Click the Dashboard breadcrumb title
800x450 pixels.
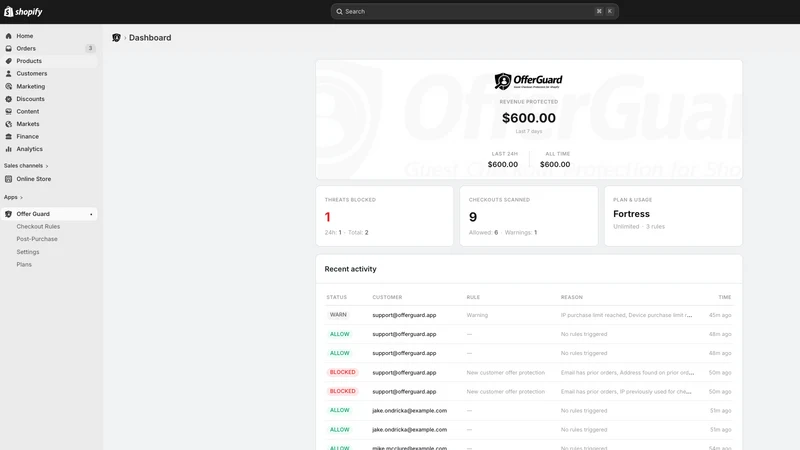[x=150, y=38]
